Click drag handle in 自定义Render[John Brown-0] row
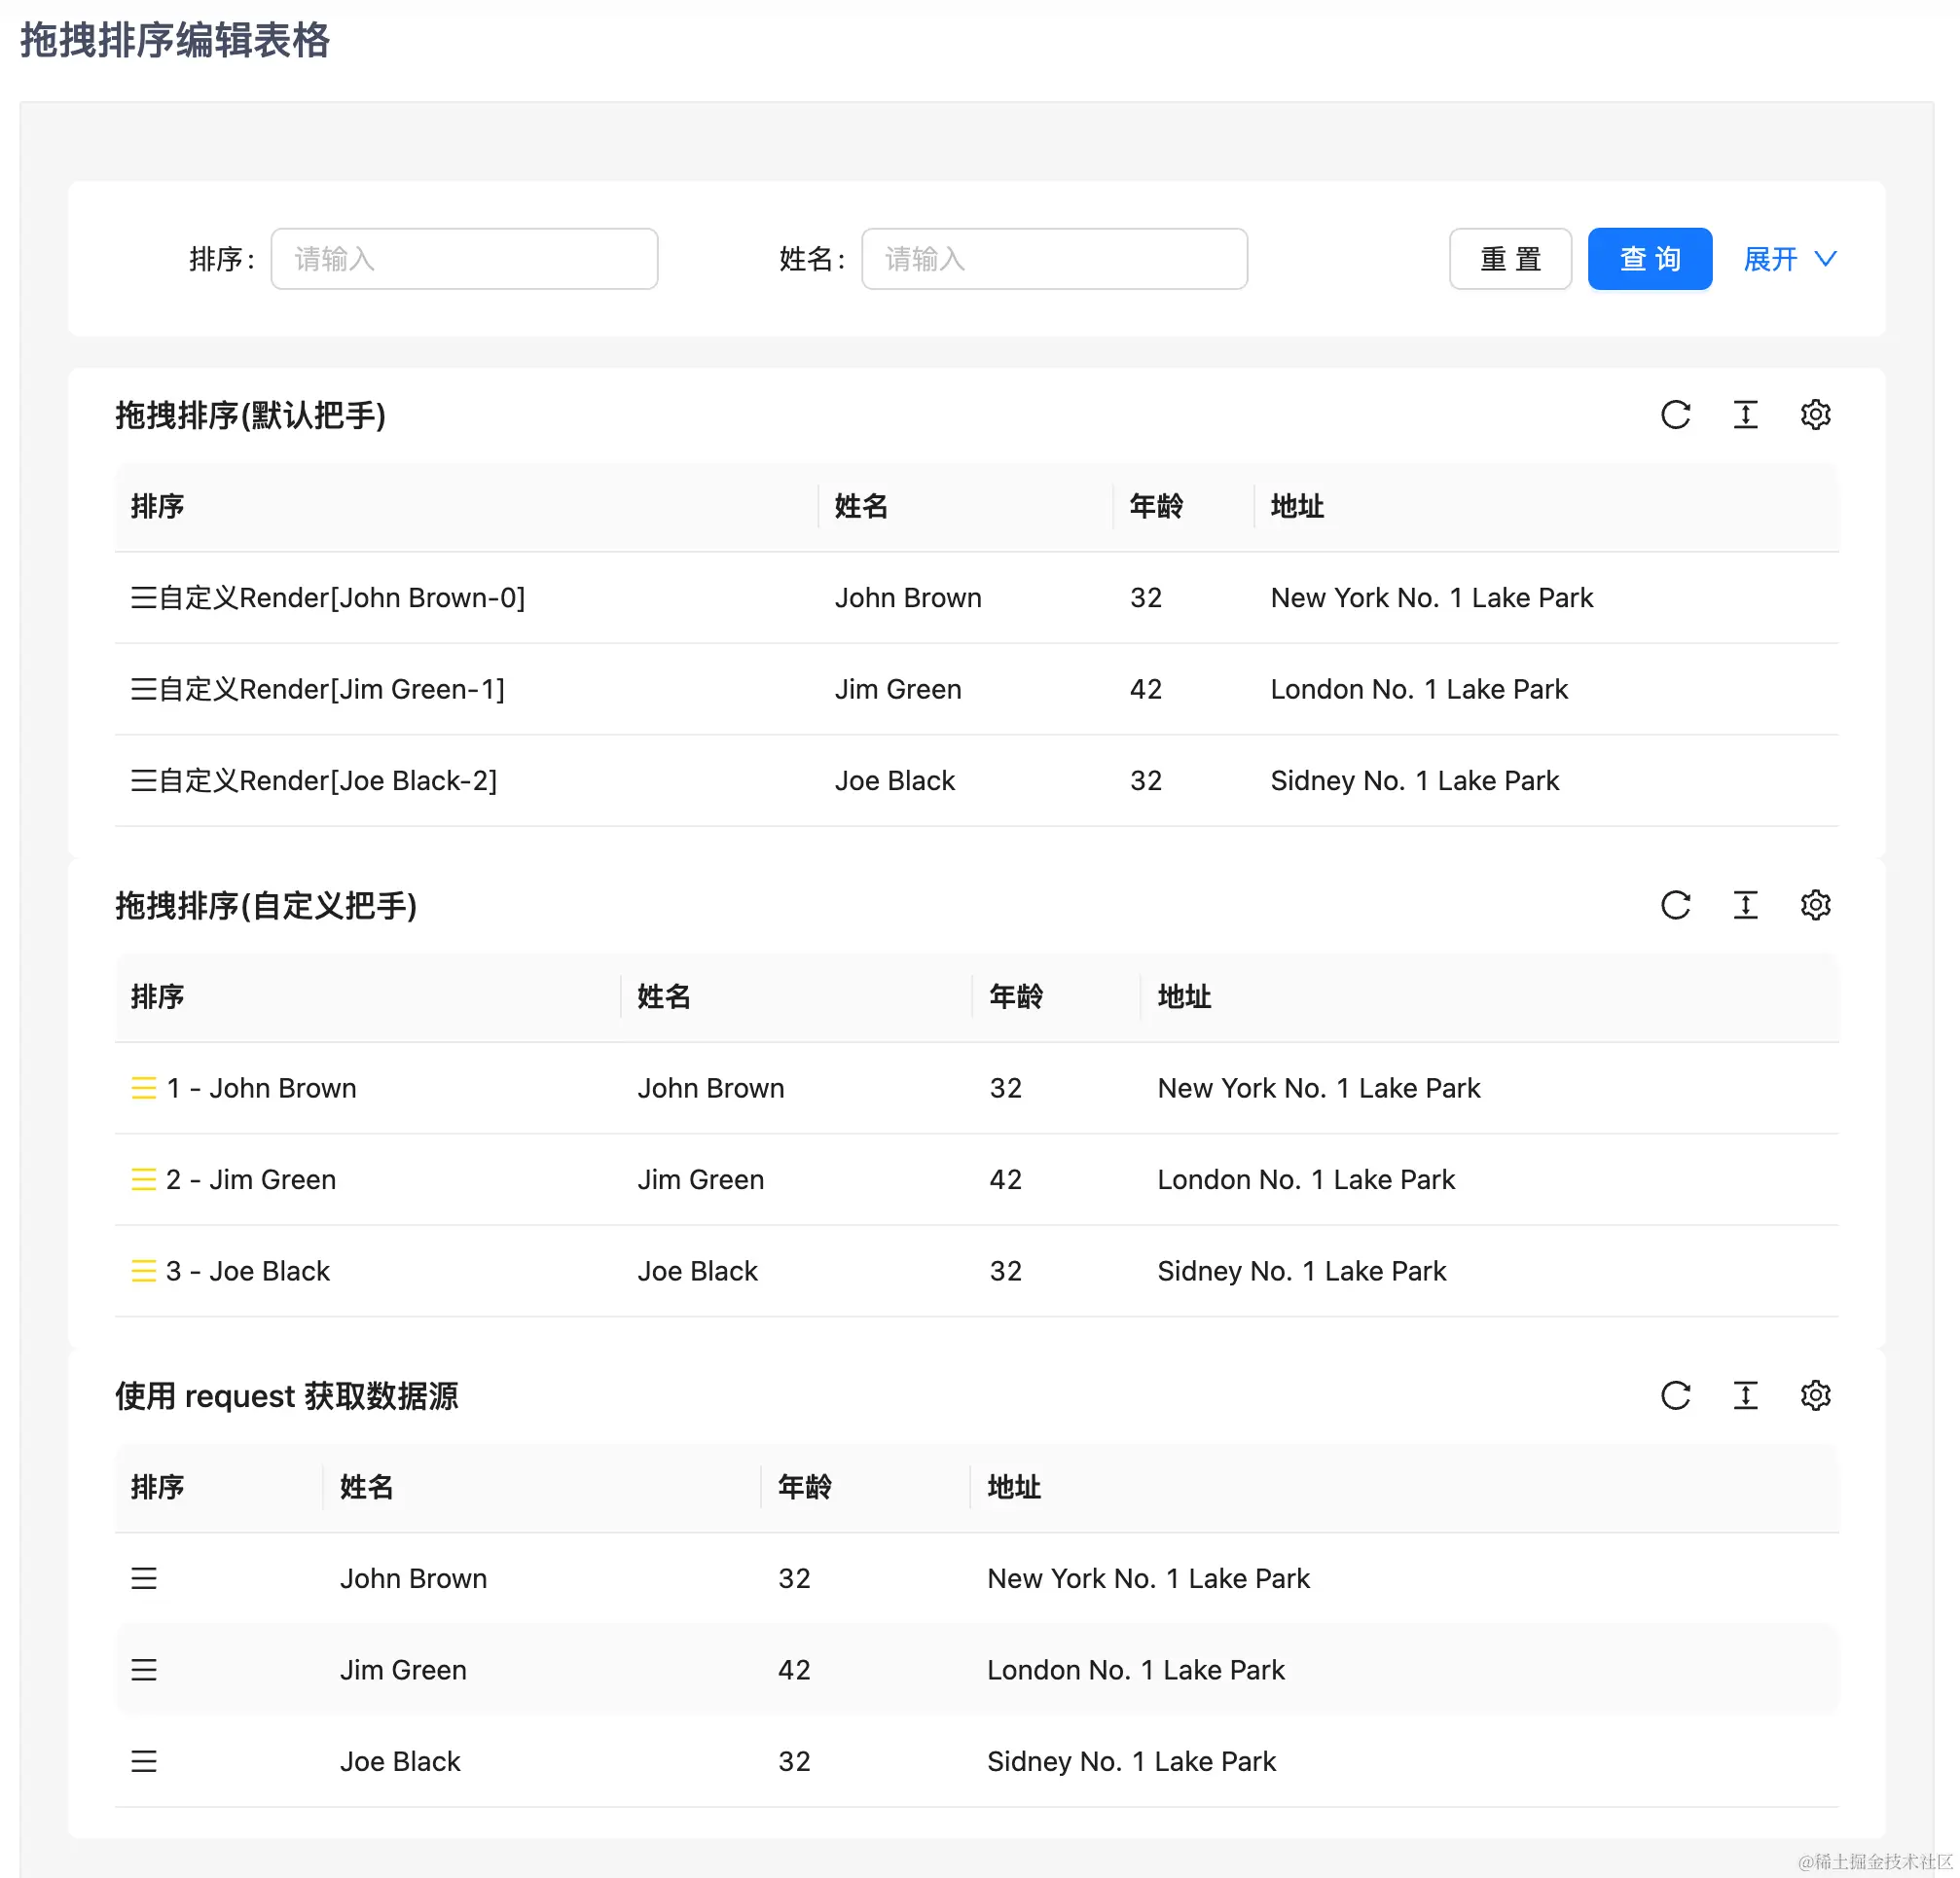1960x1878 pixels. point(143,598)
